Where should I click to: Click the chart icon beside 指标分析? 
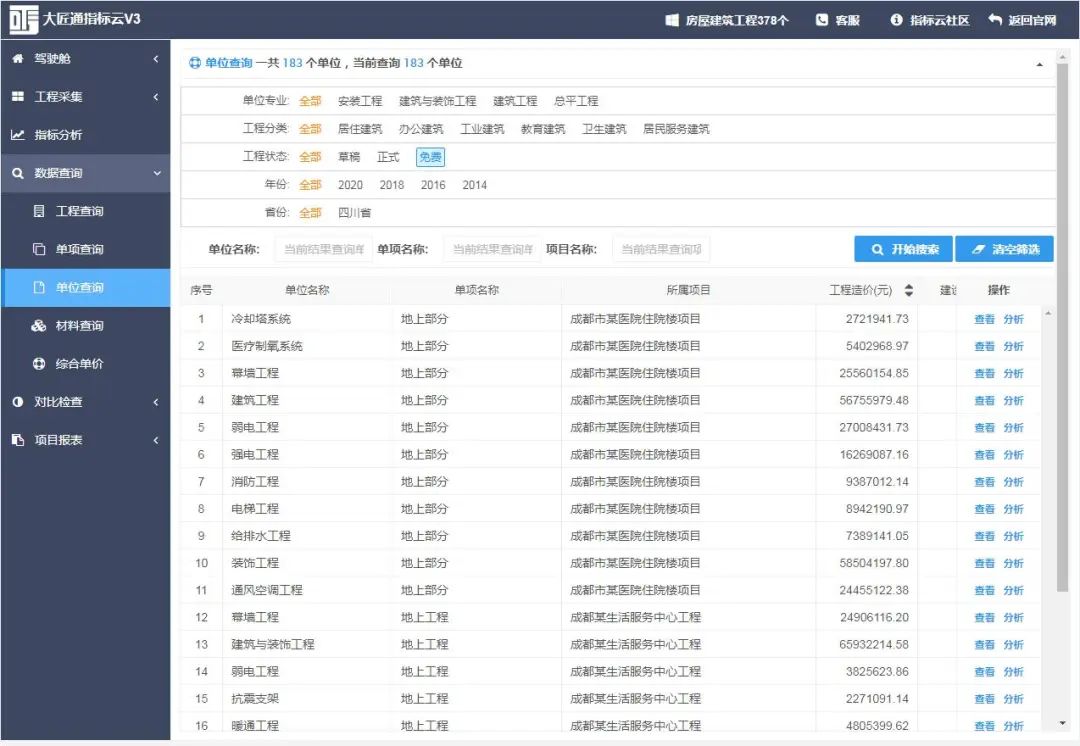coord(18,135)
